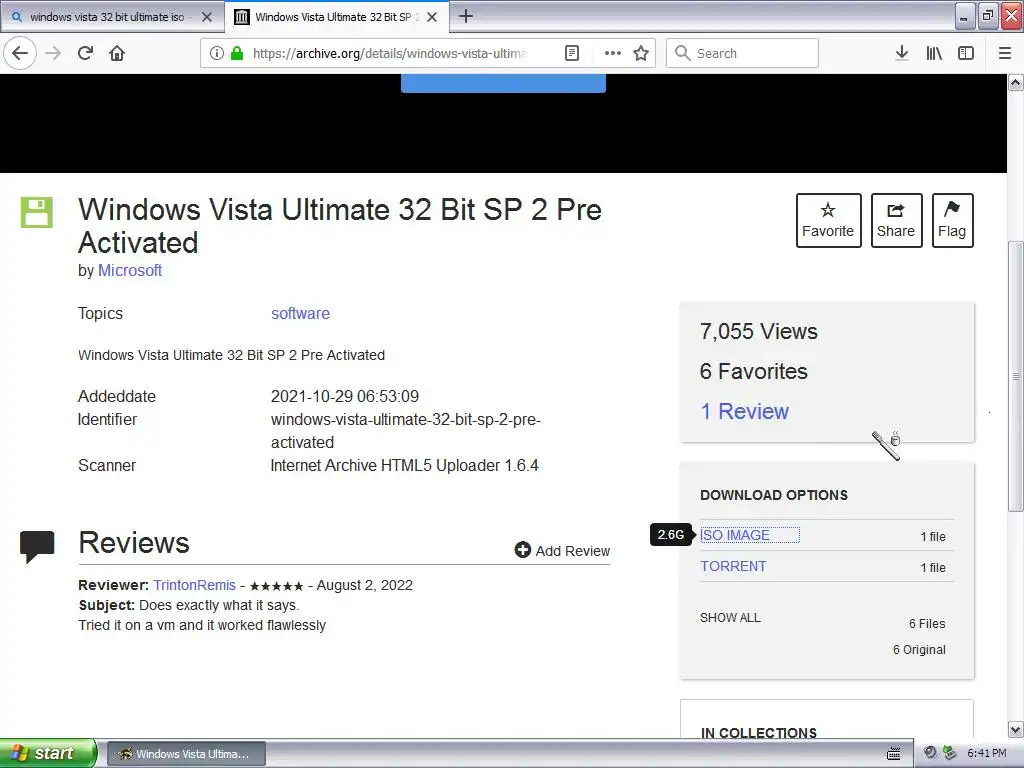Bookmark this page with the star
The width and height of the screenshot is (1024, 768).
point(641,53)
